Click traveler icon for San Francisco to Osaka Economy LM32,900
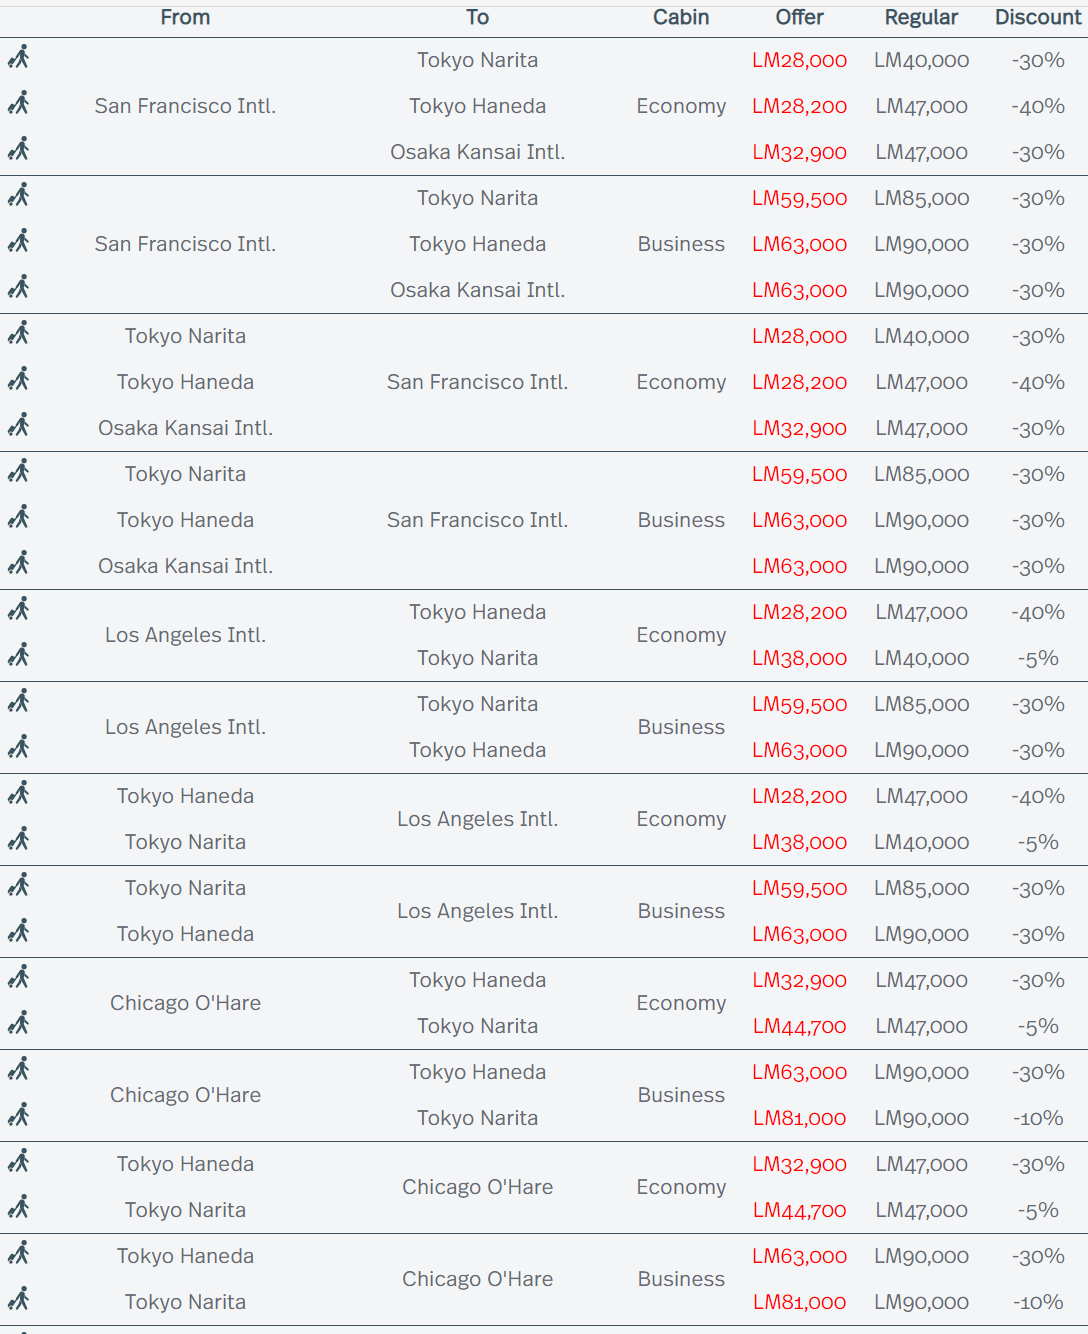 18,150
